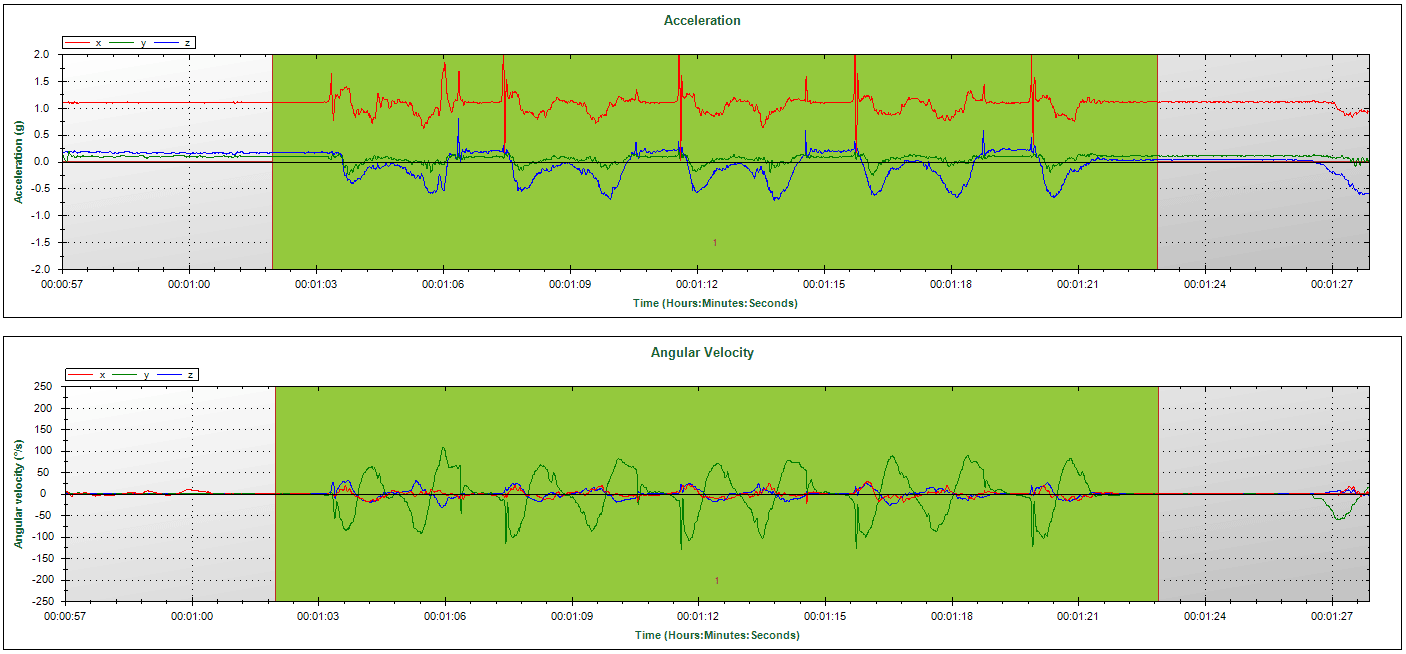Select the z legend entry in Angular Velocity chart
The image size is (1406, 654).
click(x=181, y=375)
